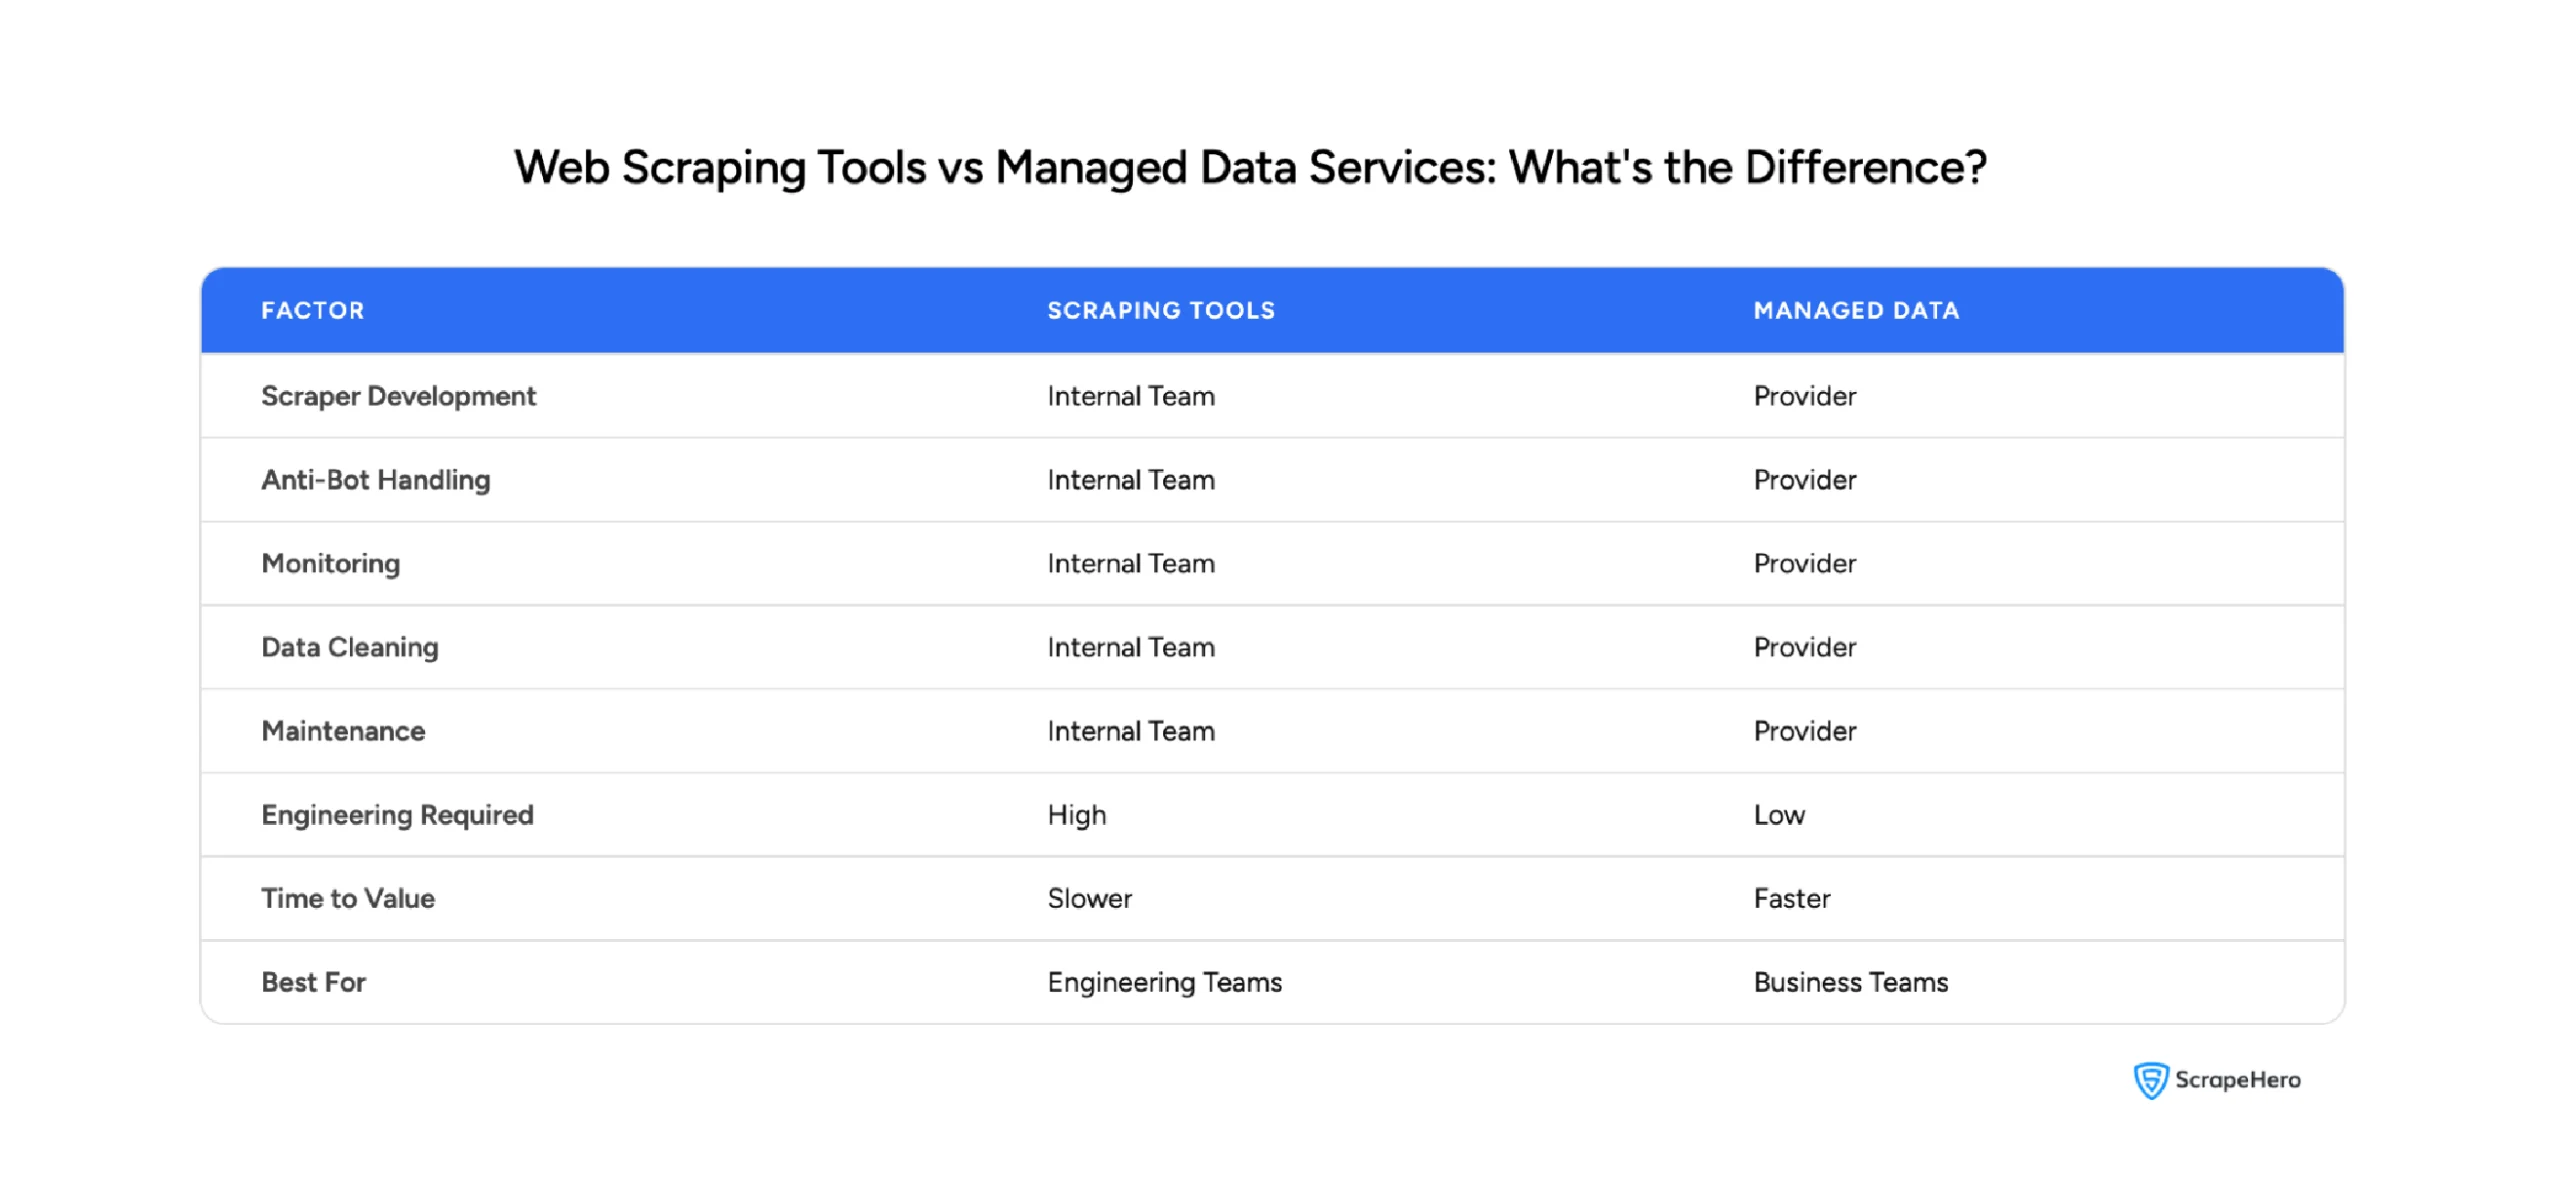Click 'Engineering Teams' in Best For row
Screen dimensions: 2560x1177
pos(1164,982)
